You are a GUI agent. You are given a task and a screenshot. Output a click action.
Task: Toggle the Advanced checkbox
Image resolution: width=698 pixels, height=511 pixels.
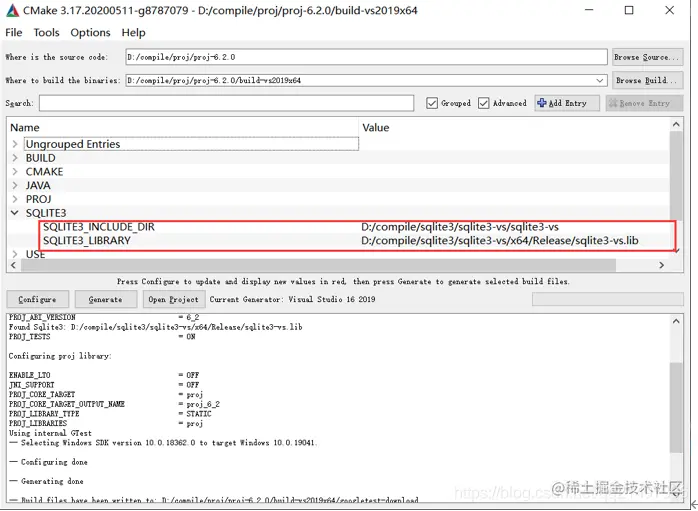click(x=483, y=103)
